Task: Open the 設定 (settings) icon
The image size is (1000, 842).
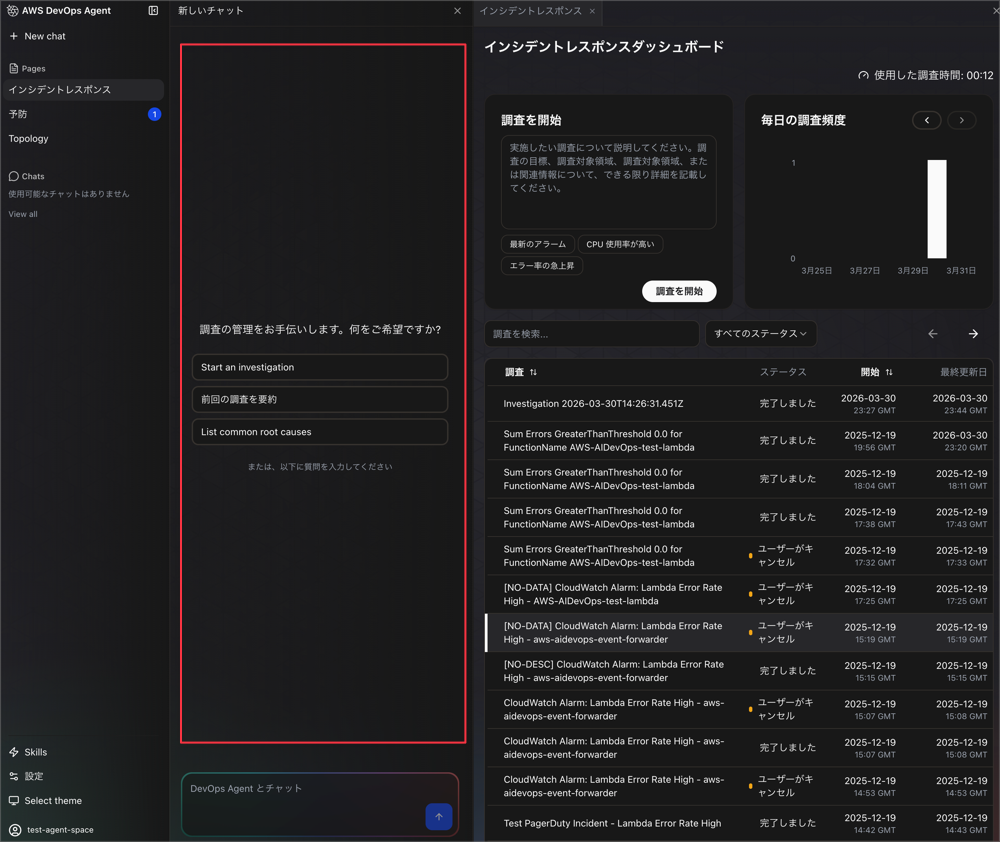Action: click(16, 776)
